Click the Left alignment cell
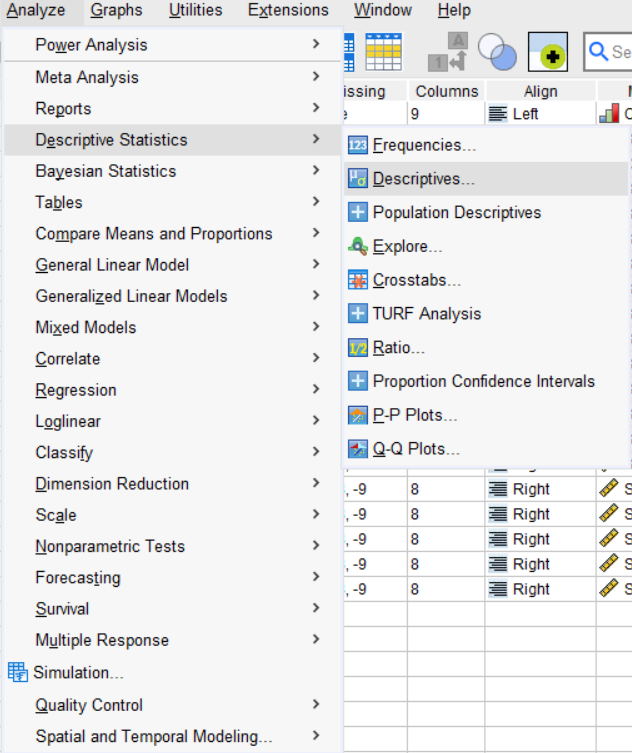 tap(541, 114)
